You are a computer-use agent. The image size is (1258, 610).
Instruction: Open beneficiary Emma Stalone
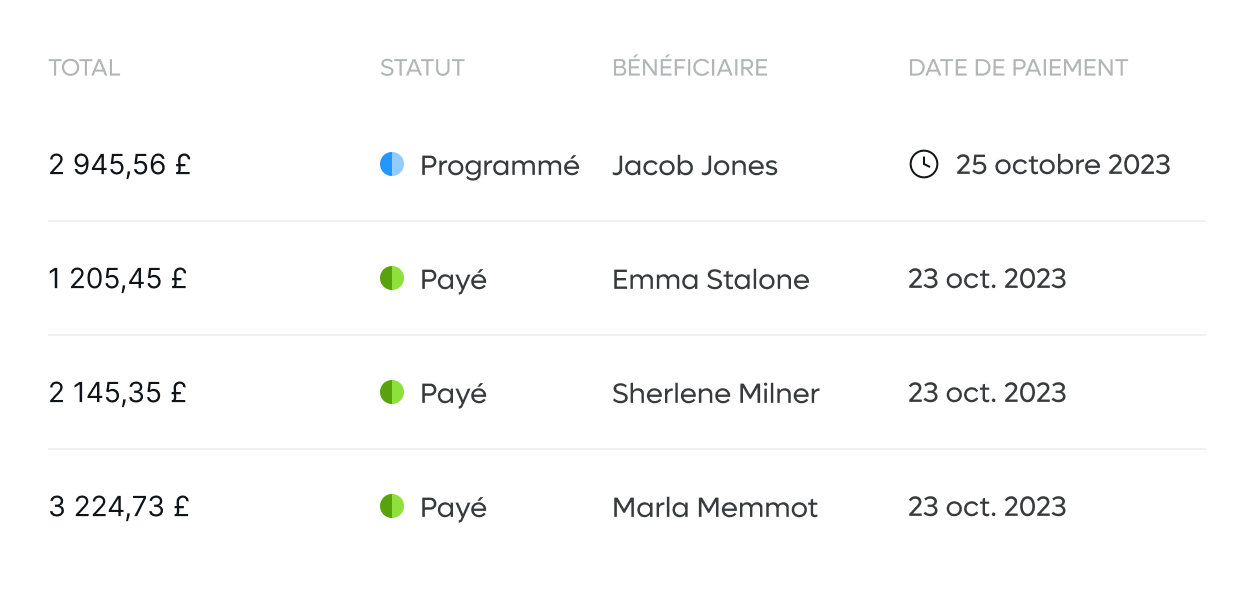click(x=711, y=279)
